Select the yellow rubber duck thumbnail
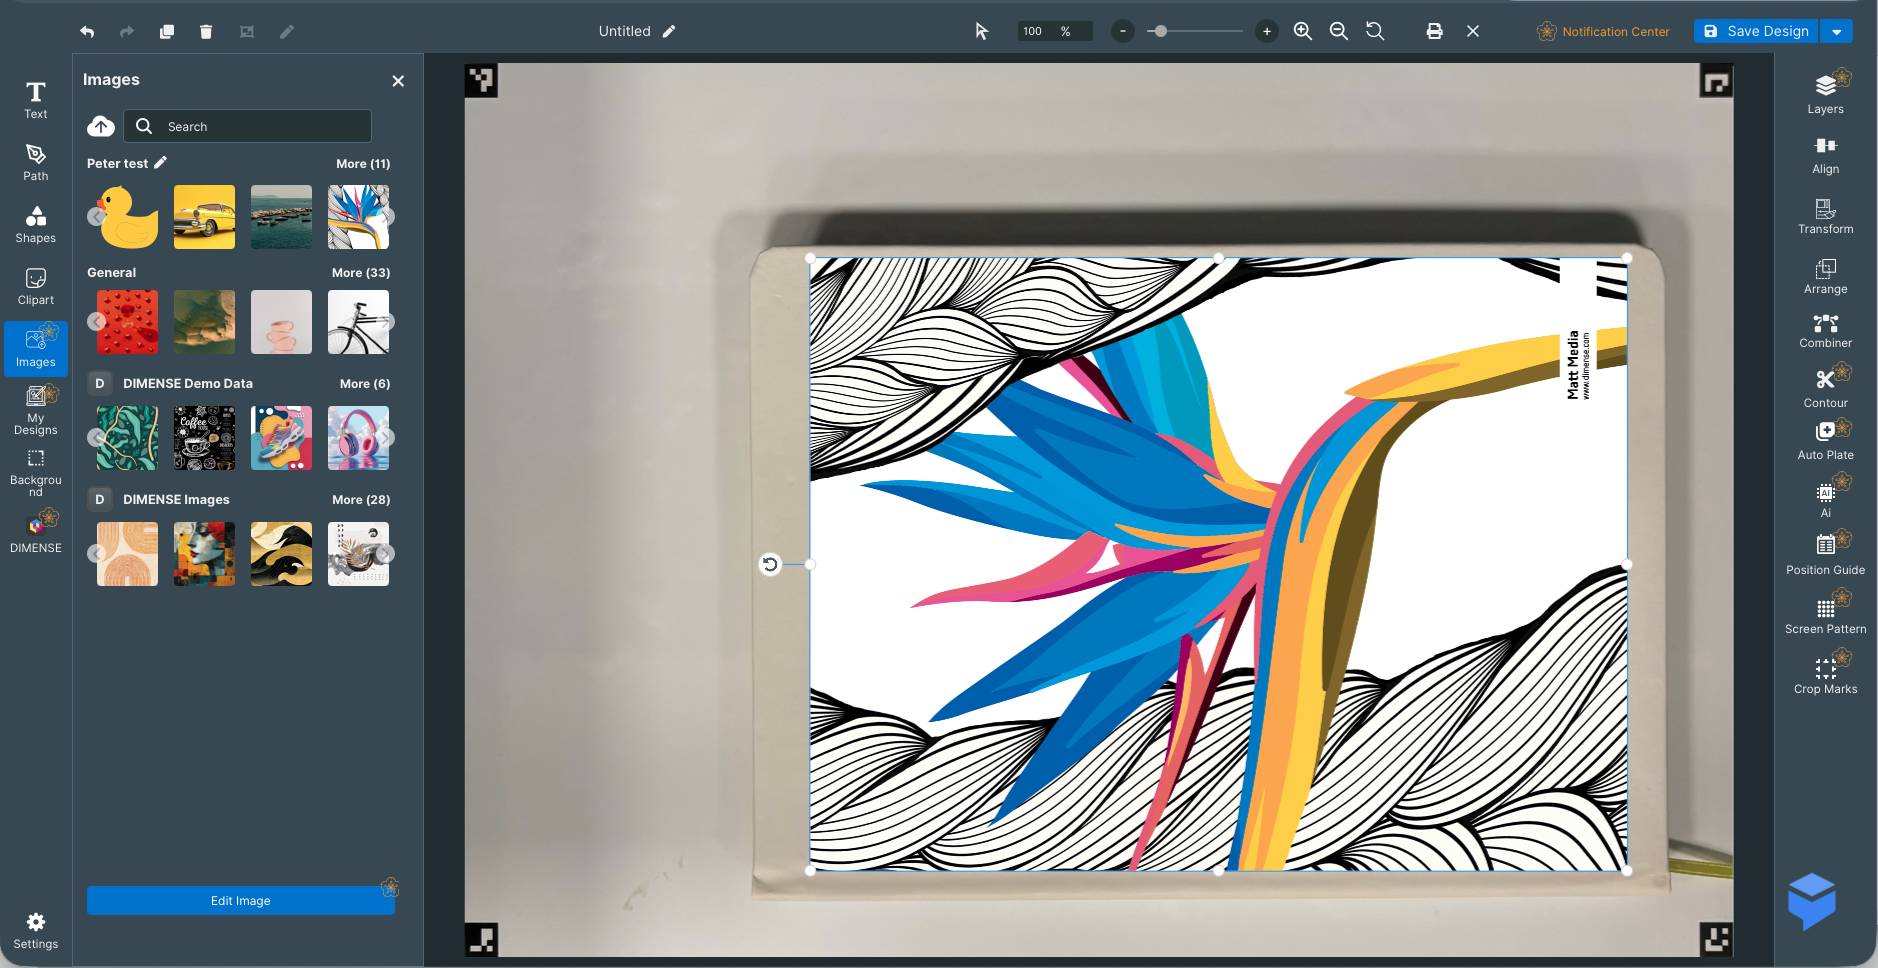The height and width of the screenshot is (968, 1878). pos(128,217)
